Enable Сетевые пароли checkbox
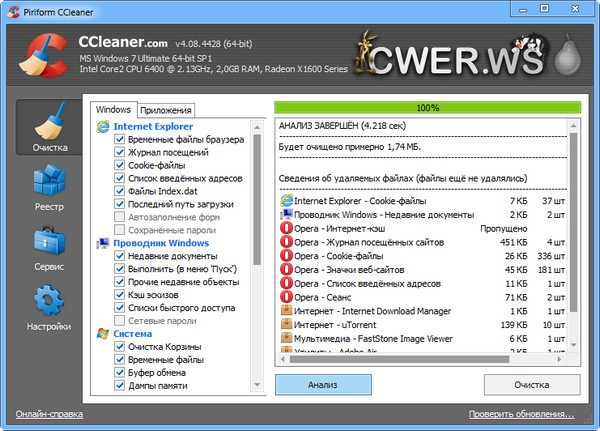Screen dimensions: 600x431 119,320
